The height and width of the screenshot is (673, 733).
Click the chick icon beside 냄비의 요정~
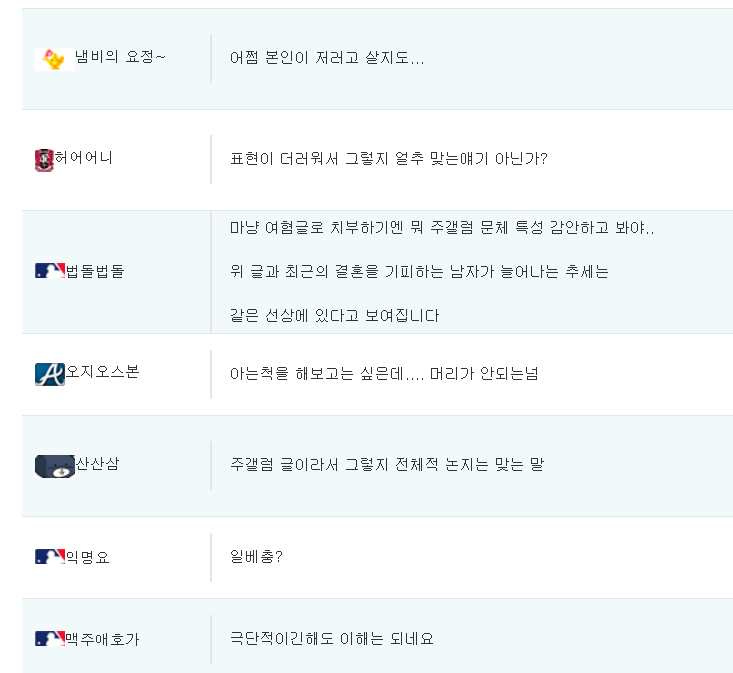[x=53, y=59]
